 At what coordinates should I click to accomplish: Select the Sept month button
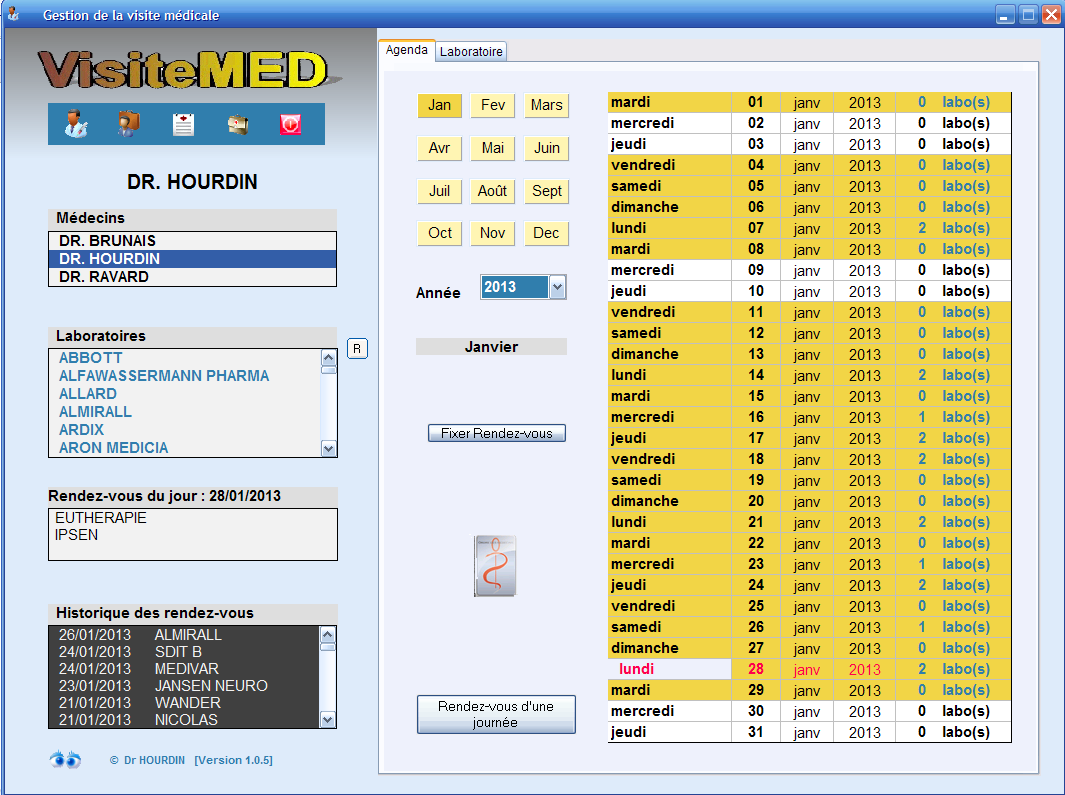point(547,191)
